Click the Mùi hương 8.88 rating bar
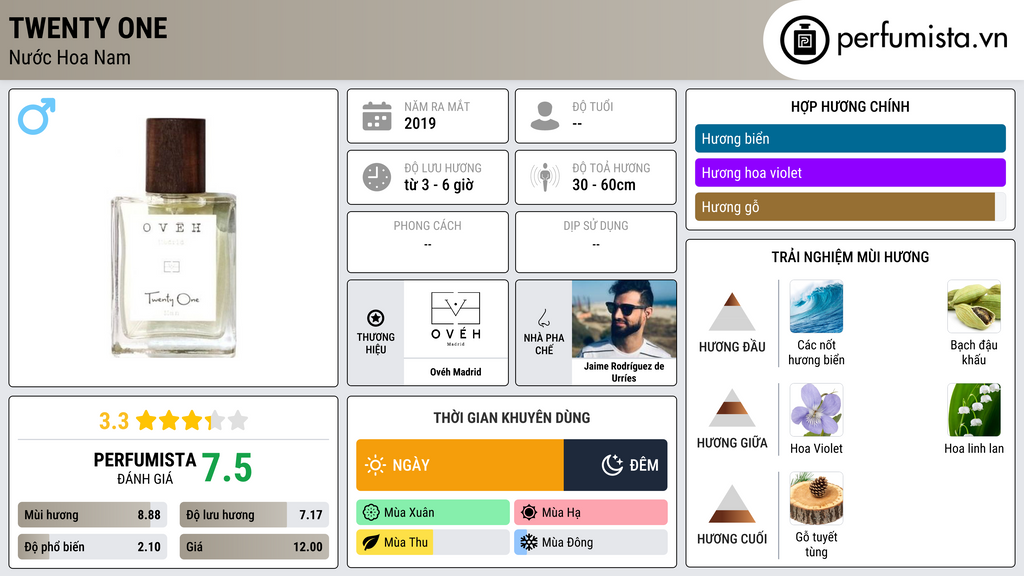 (92, 515)
